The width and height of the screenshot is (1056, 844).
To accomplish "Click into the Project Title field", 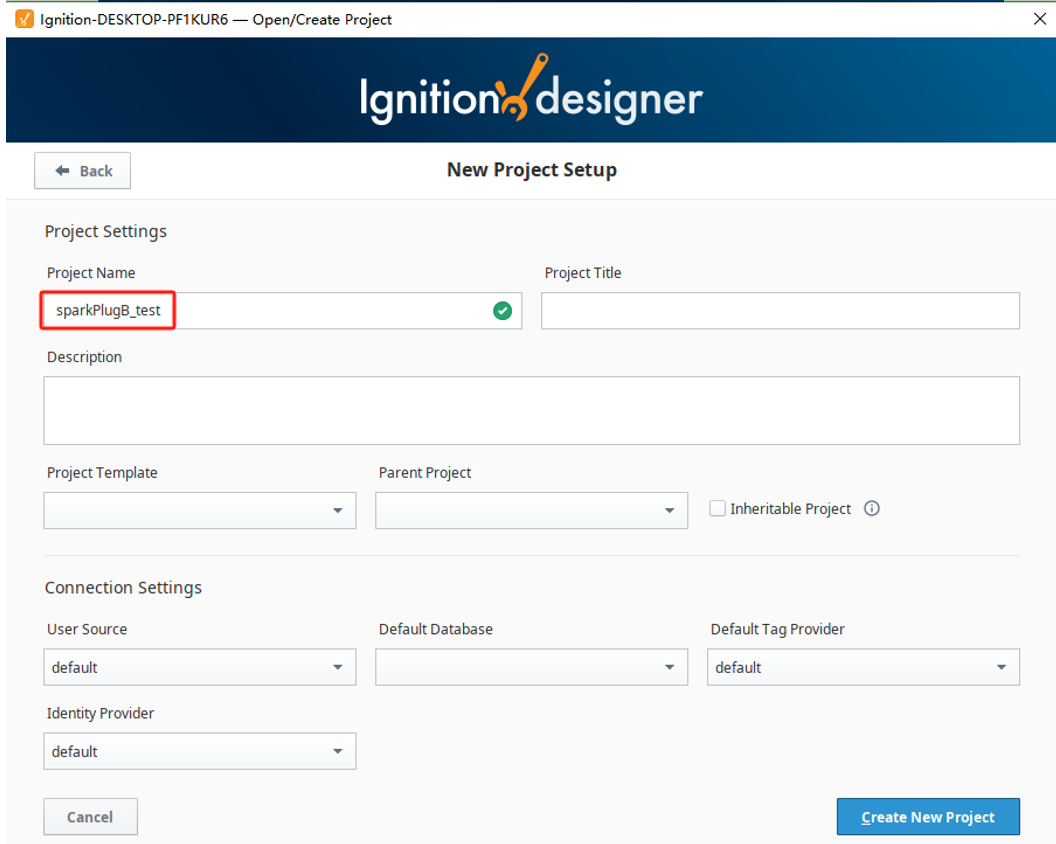I will (781, 311).
